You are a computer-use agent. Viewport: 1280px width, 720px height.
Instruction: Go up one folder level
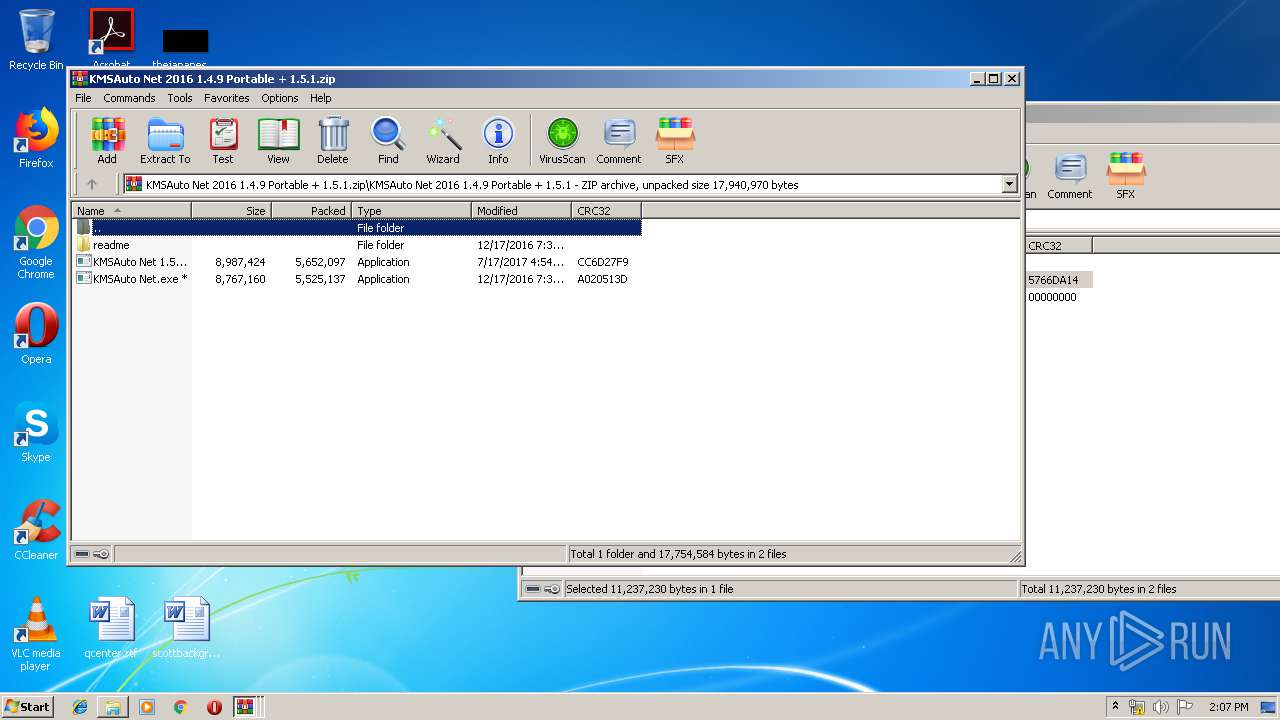click(92, 184)
